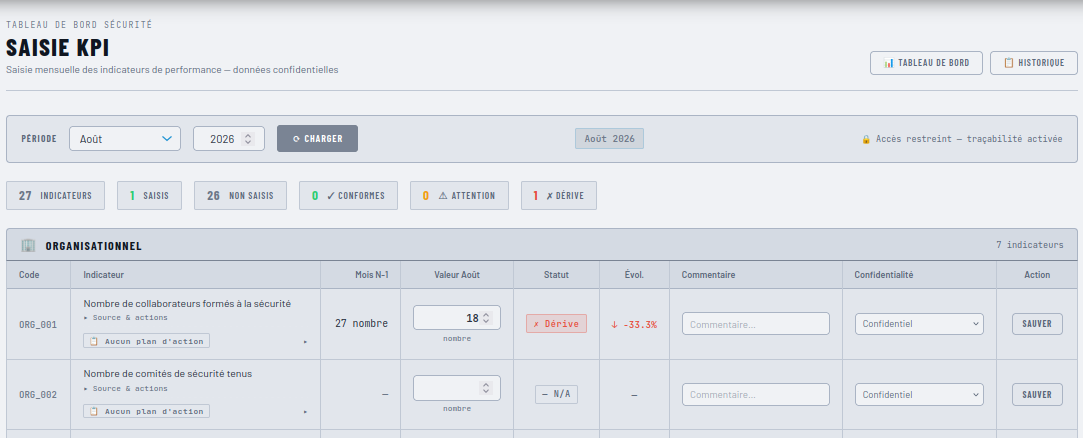
Task: Select the 27 Indicateurs summary chip
Action: click(55, 196)
